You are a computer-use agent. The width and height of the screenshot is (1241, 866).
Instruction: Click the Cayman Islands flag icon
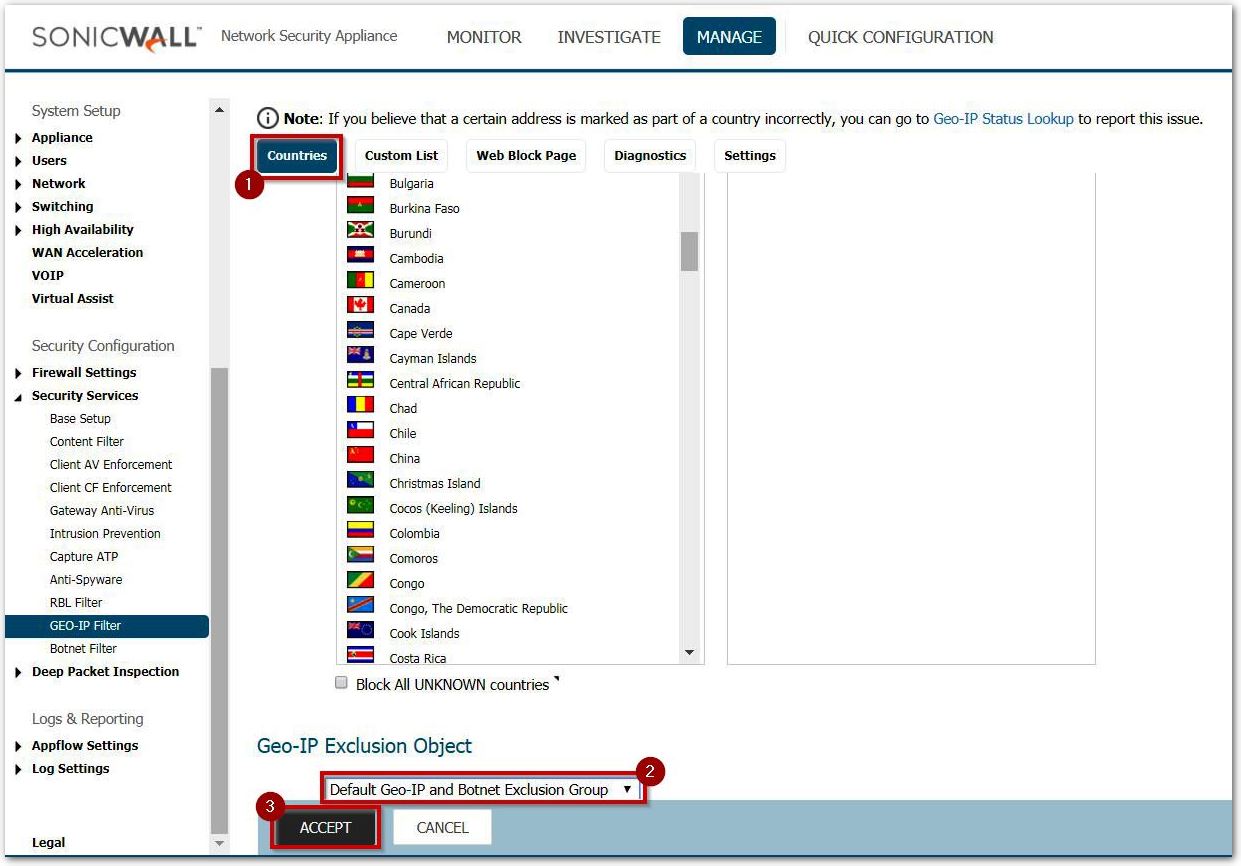coord(360,355)
